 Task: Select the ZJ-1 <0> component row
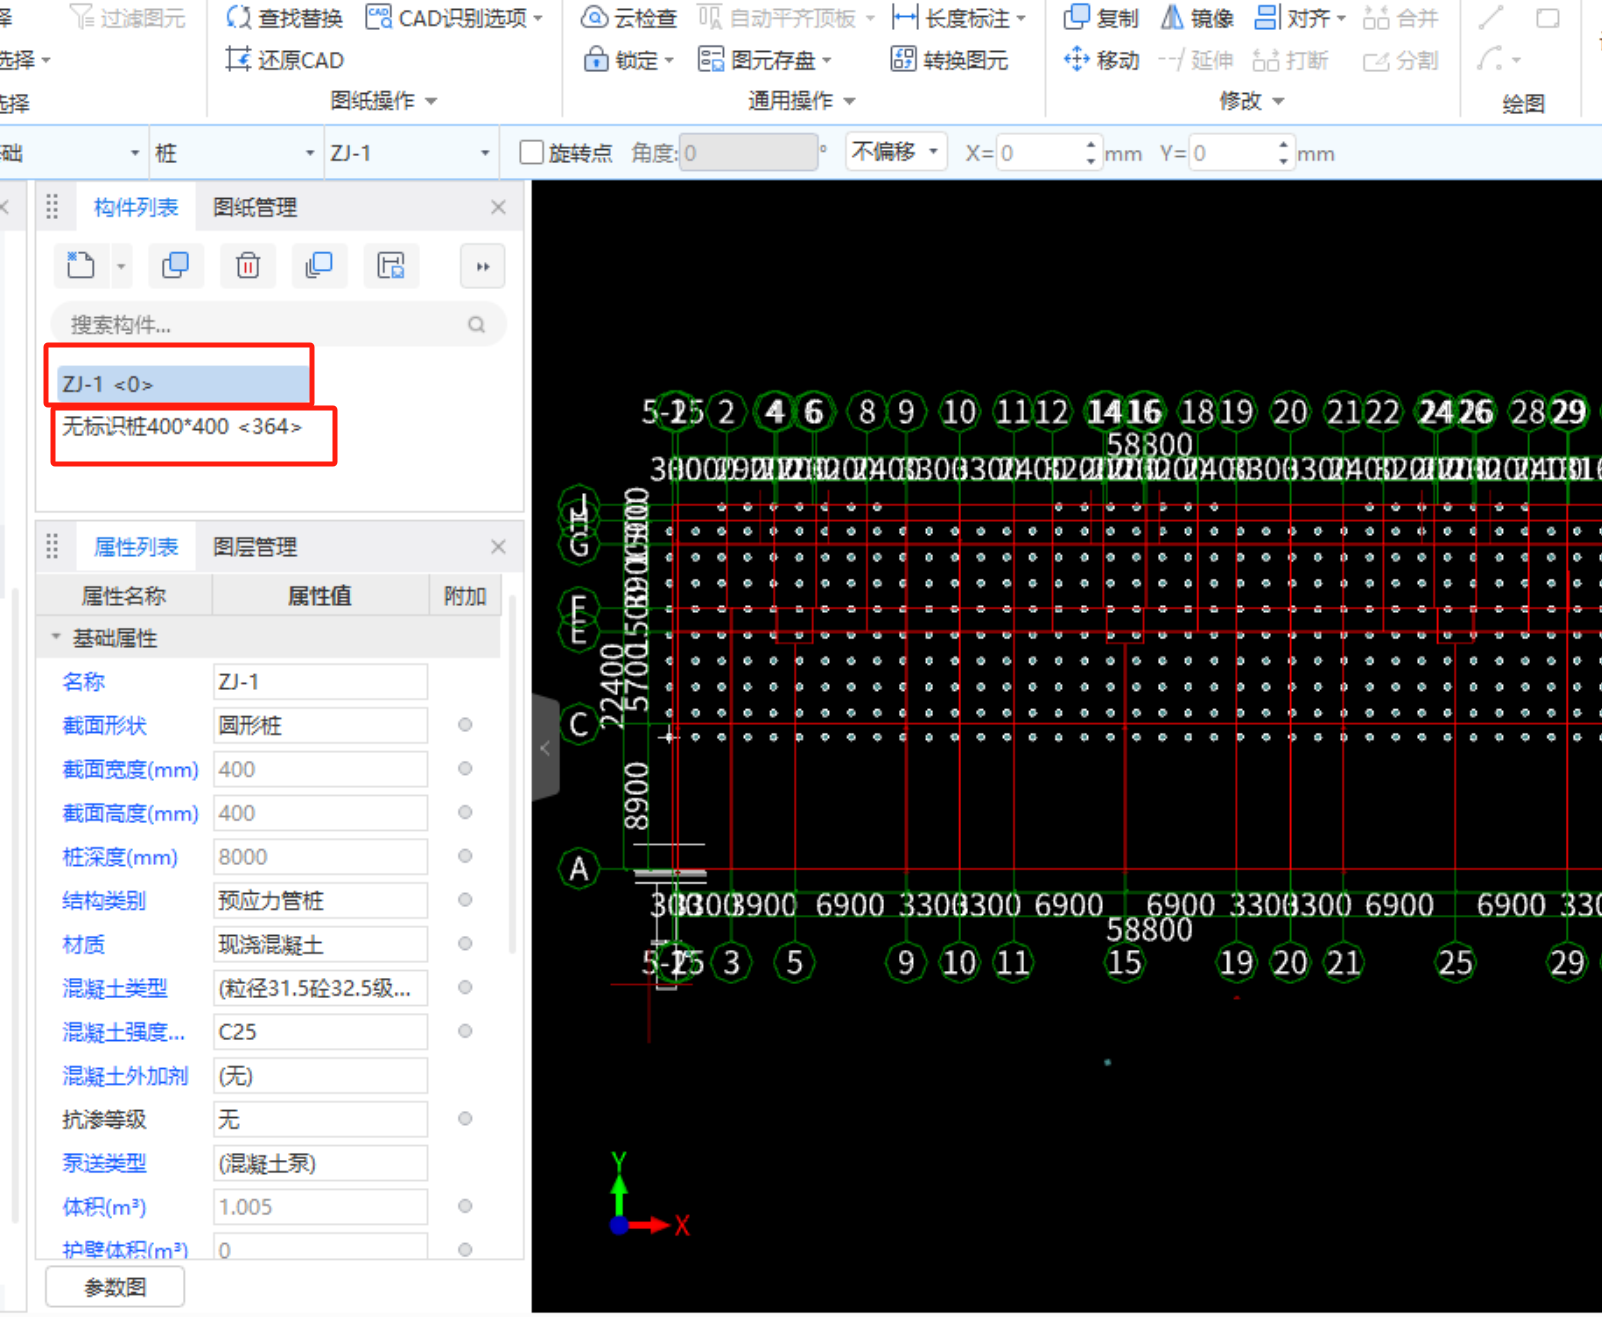(x=182, y=384)
